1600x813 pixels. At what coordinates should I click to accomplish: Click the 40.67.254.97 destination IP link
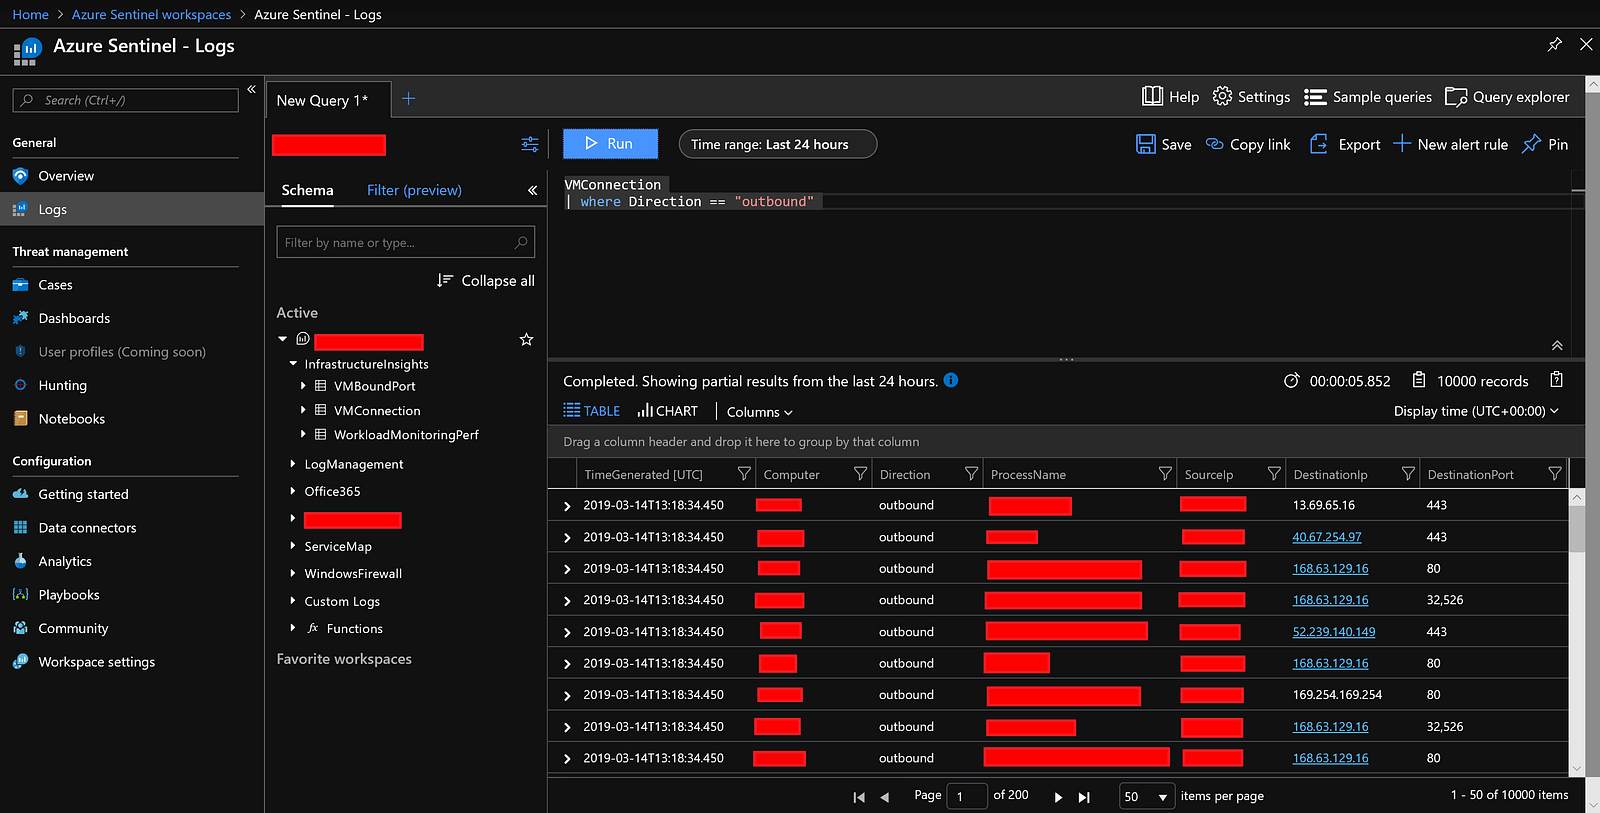coord(1326,537)
